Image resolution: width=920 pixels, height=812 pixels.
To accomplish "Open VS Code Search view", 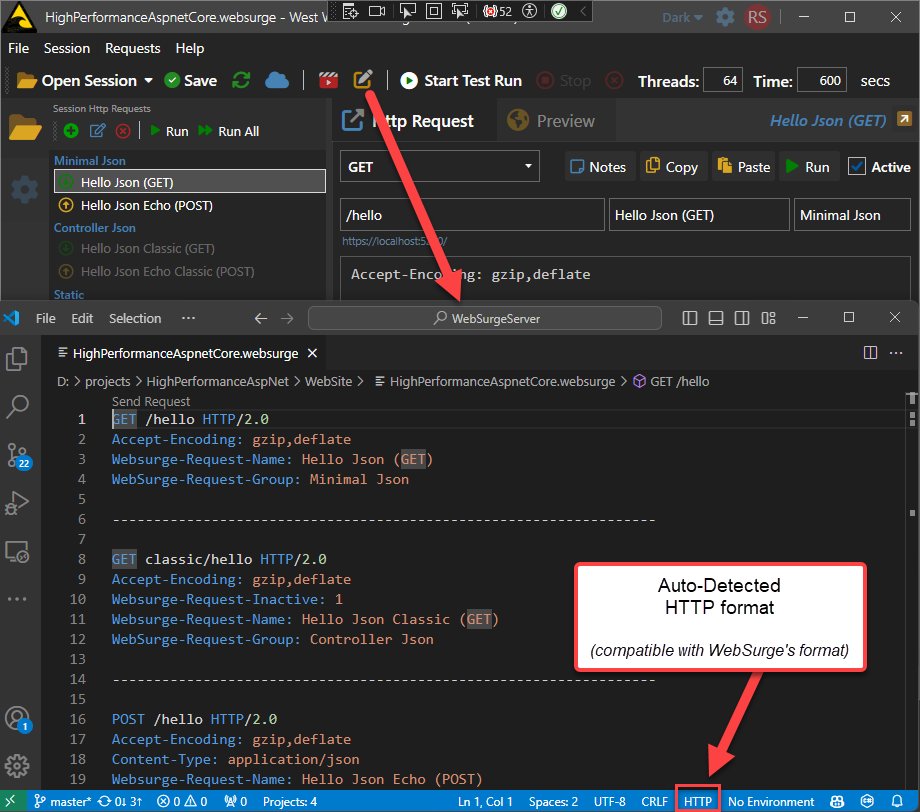I will click(x=17, y=407).
